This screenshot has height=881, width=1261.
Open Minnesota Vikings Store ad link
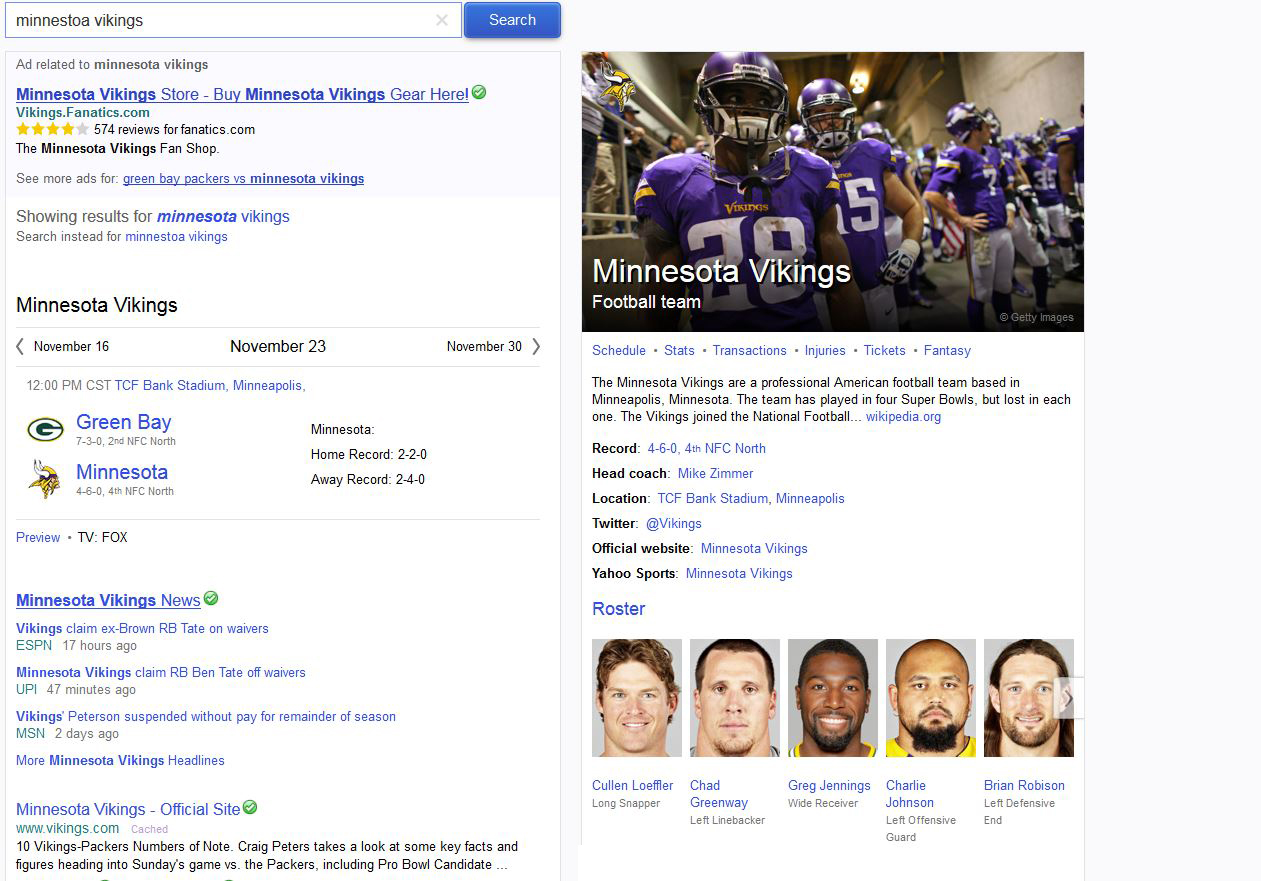242,94
